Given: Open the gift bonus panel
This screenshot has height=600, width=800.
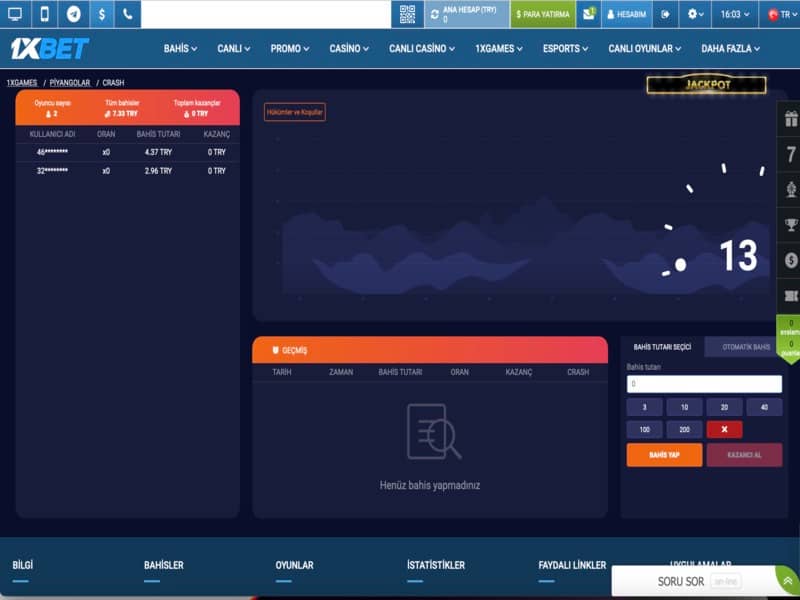Looking at the screenshot, I should [x=788, y=117].
